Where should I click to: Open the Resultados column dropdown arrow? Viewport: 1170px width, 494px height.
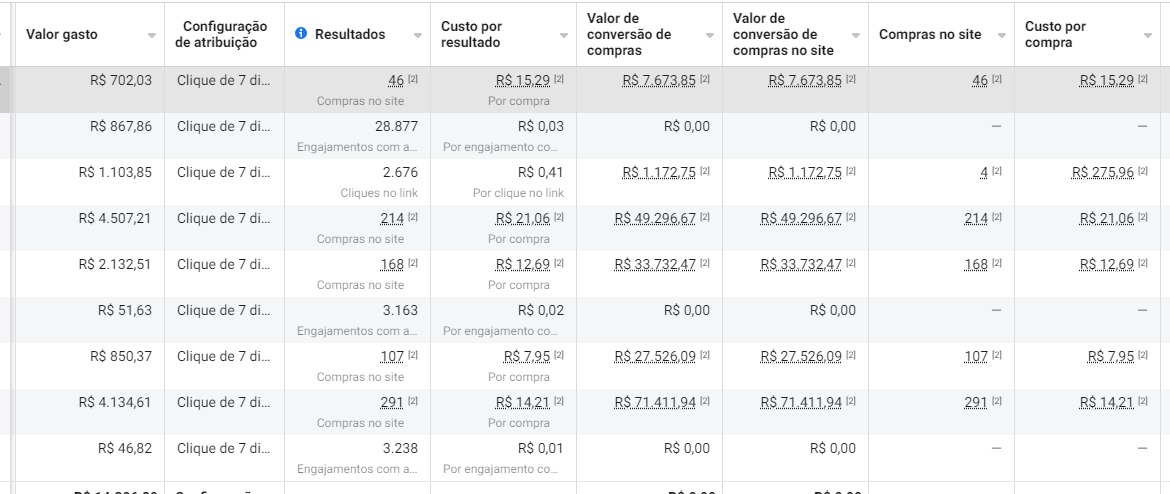tap(418, 35)
